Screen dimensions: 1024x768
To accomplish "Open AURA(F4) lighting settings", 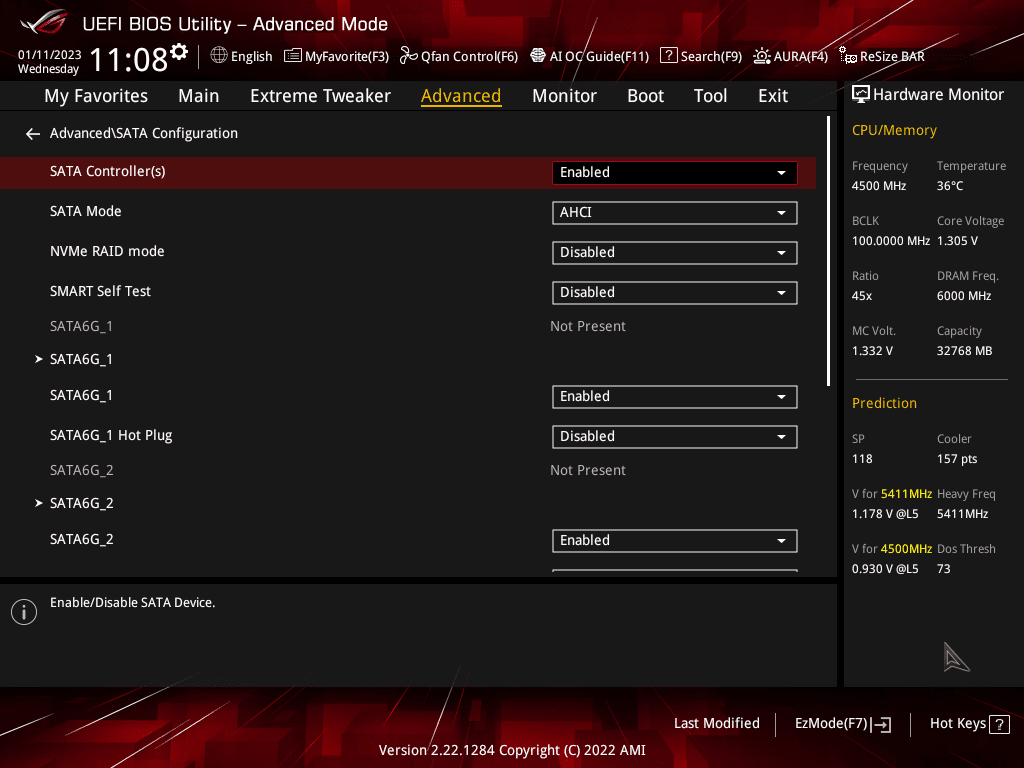I will pos(790,56).
